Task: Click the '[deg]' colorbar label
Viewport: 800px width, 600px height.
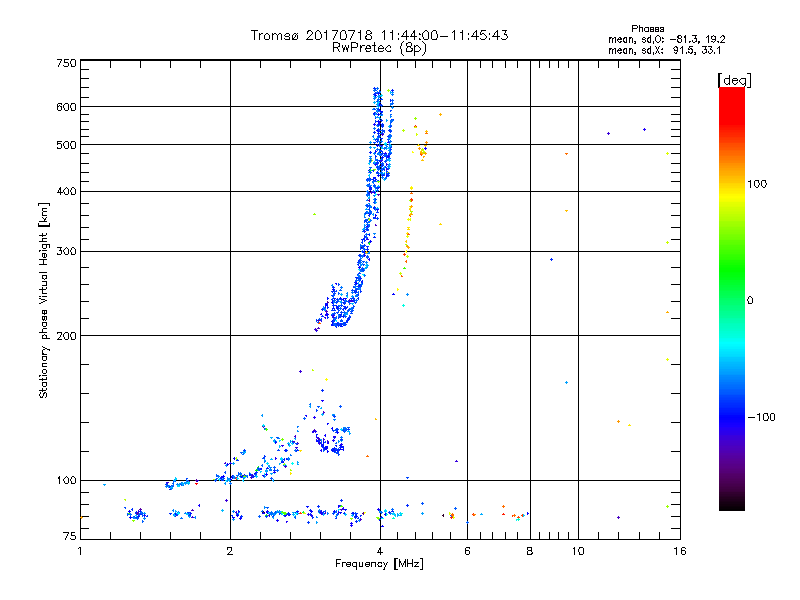Action: pyautogui.click(x=734, y=80)
